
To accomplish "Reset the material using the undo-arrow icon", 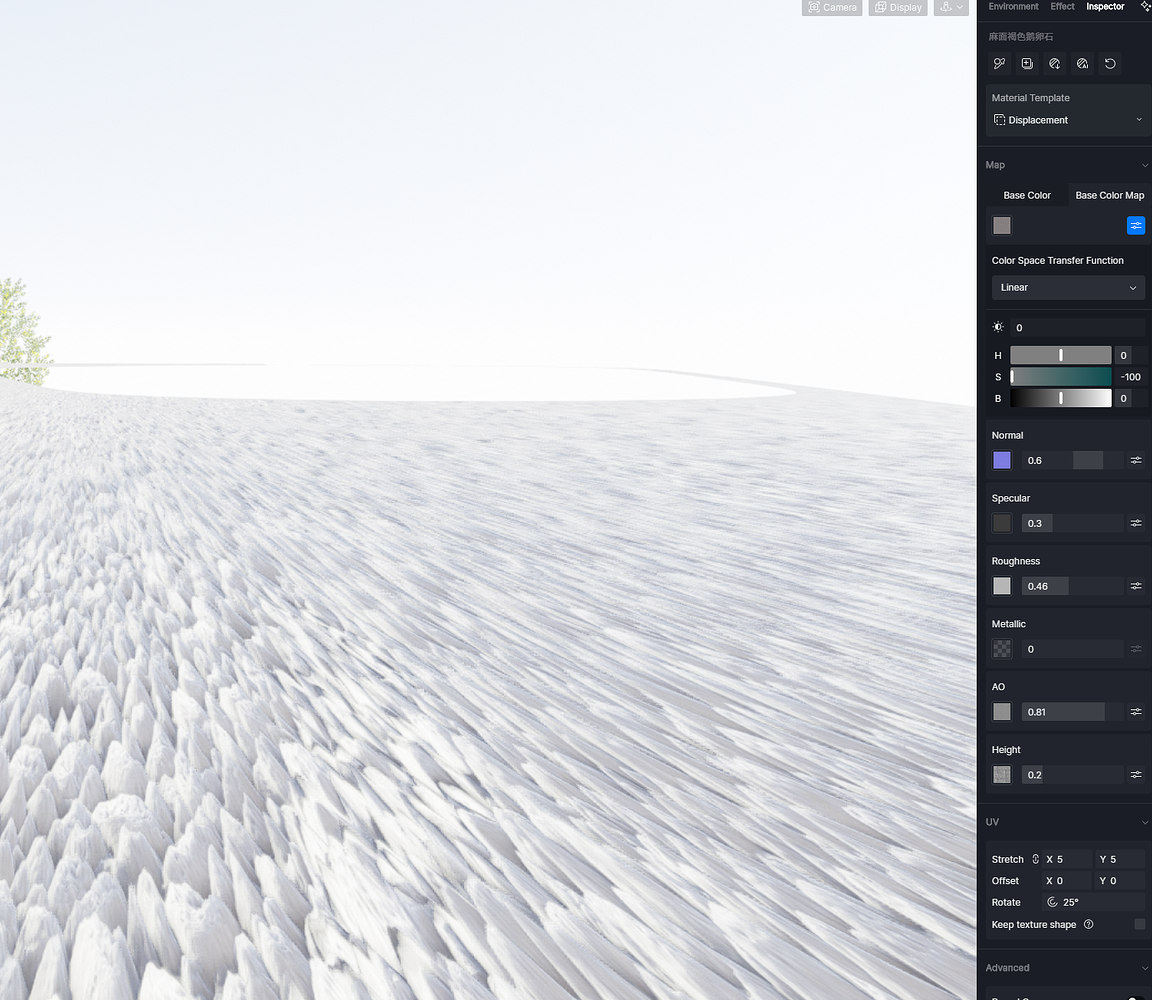I will pyautogui.click(x=1110, y=63).
